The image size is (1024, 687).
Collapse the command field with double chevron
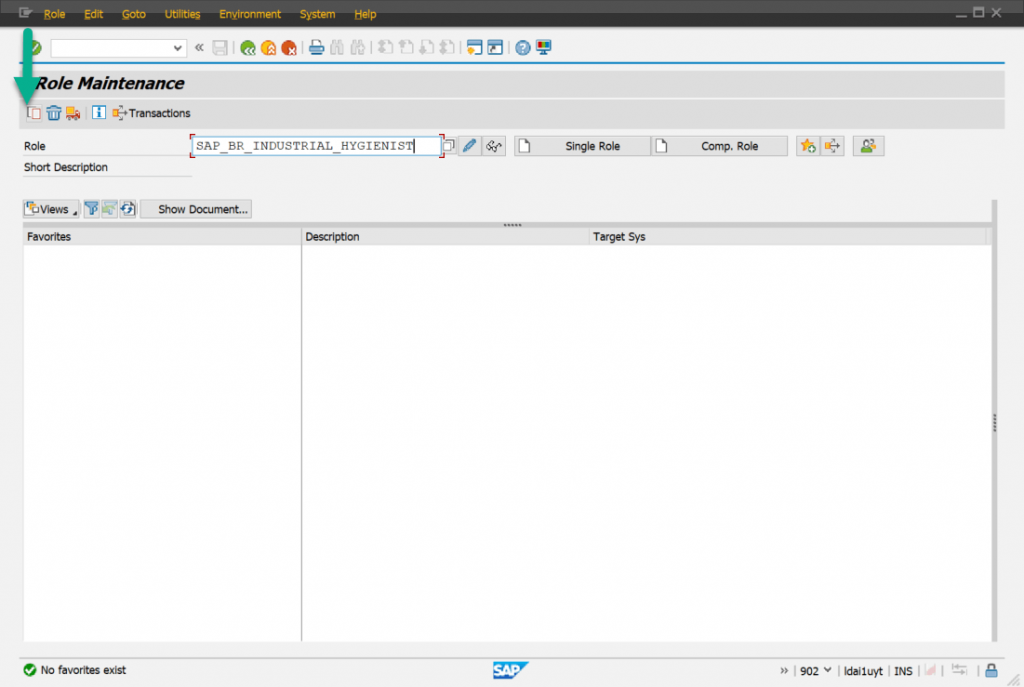point(199,47)
